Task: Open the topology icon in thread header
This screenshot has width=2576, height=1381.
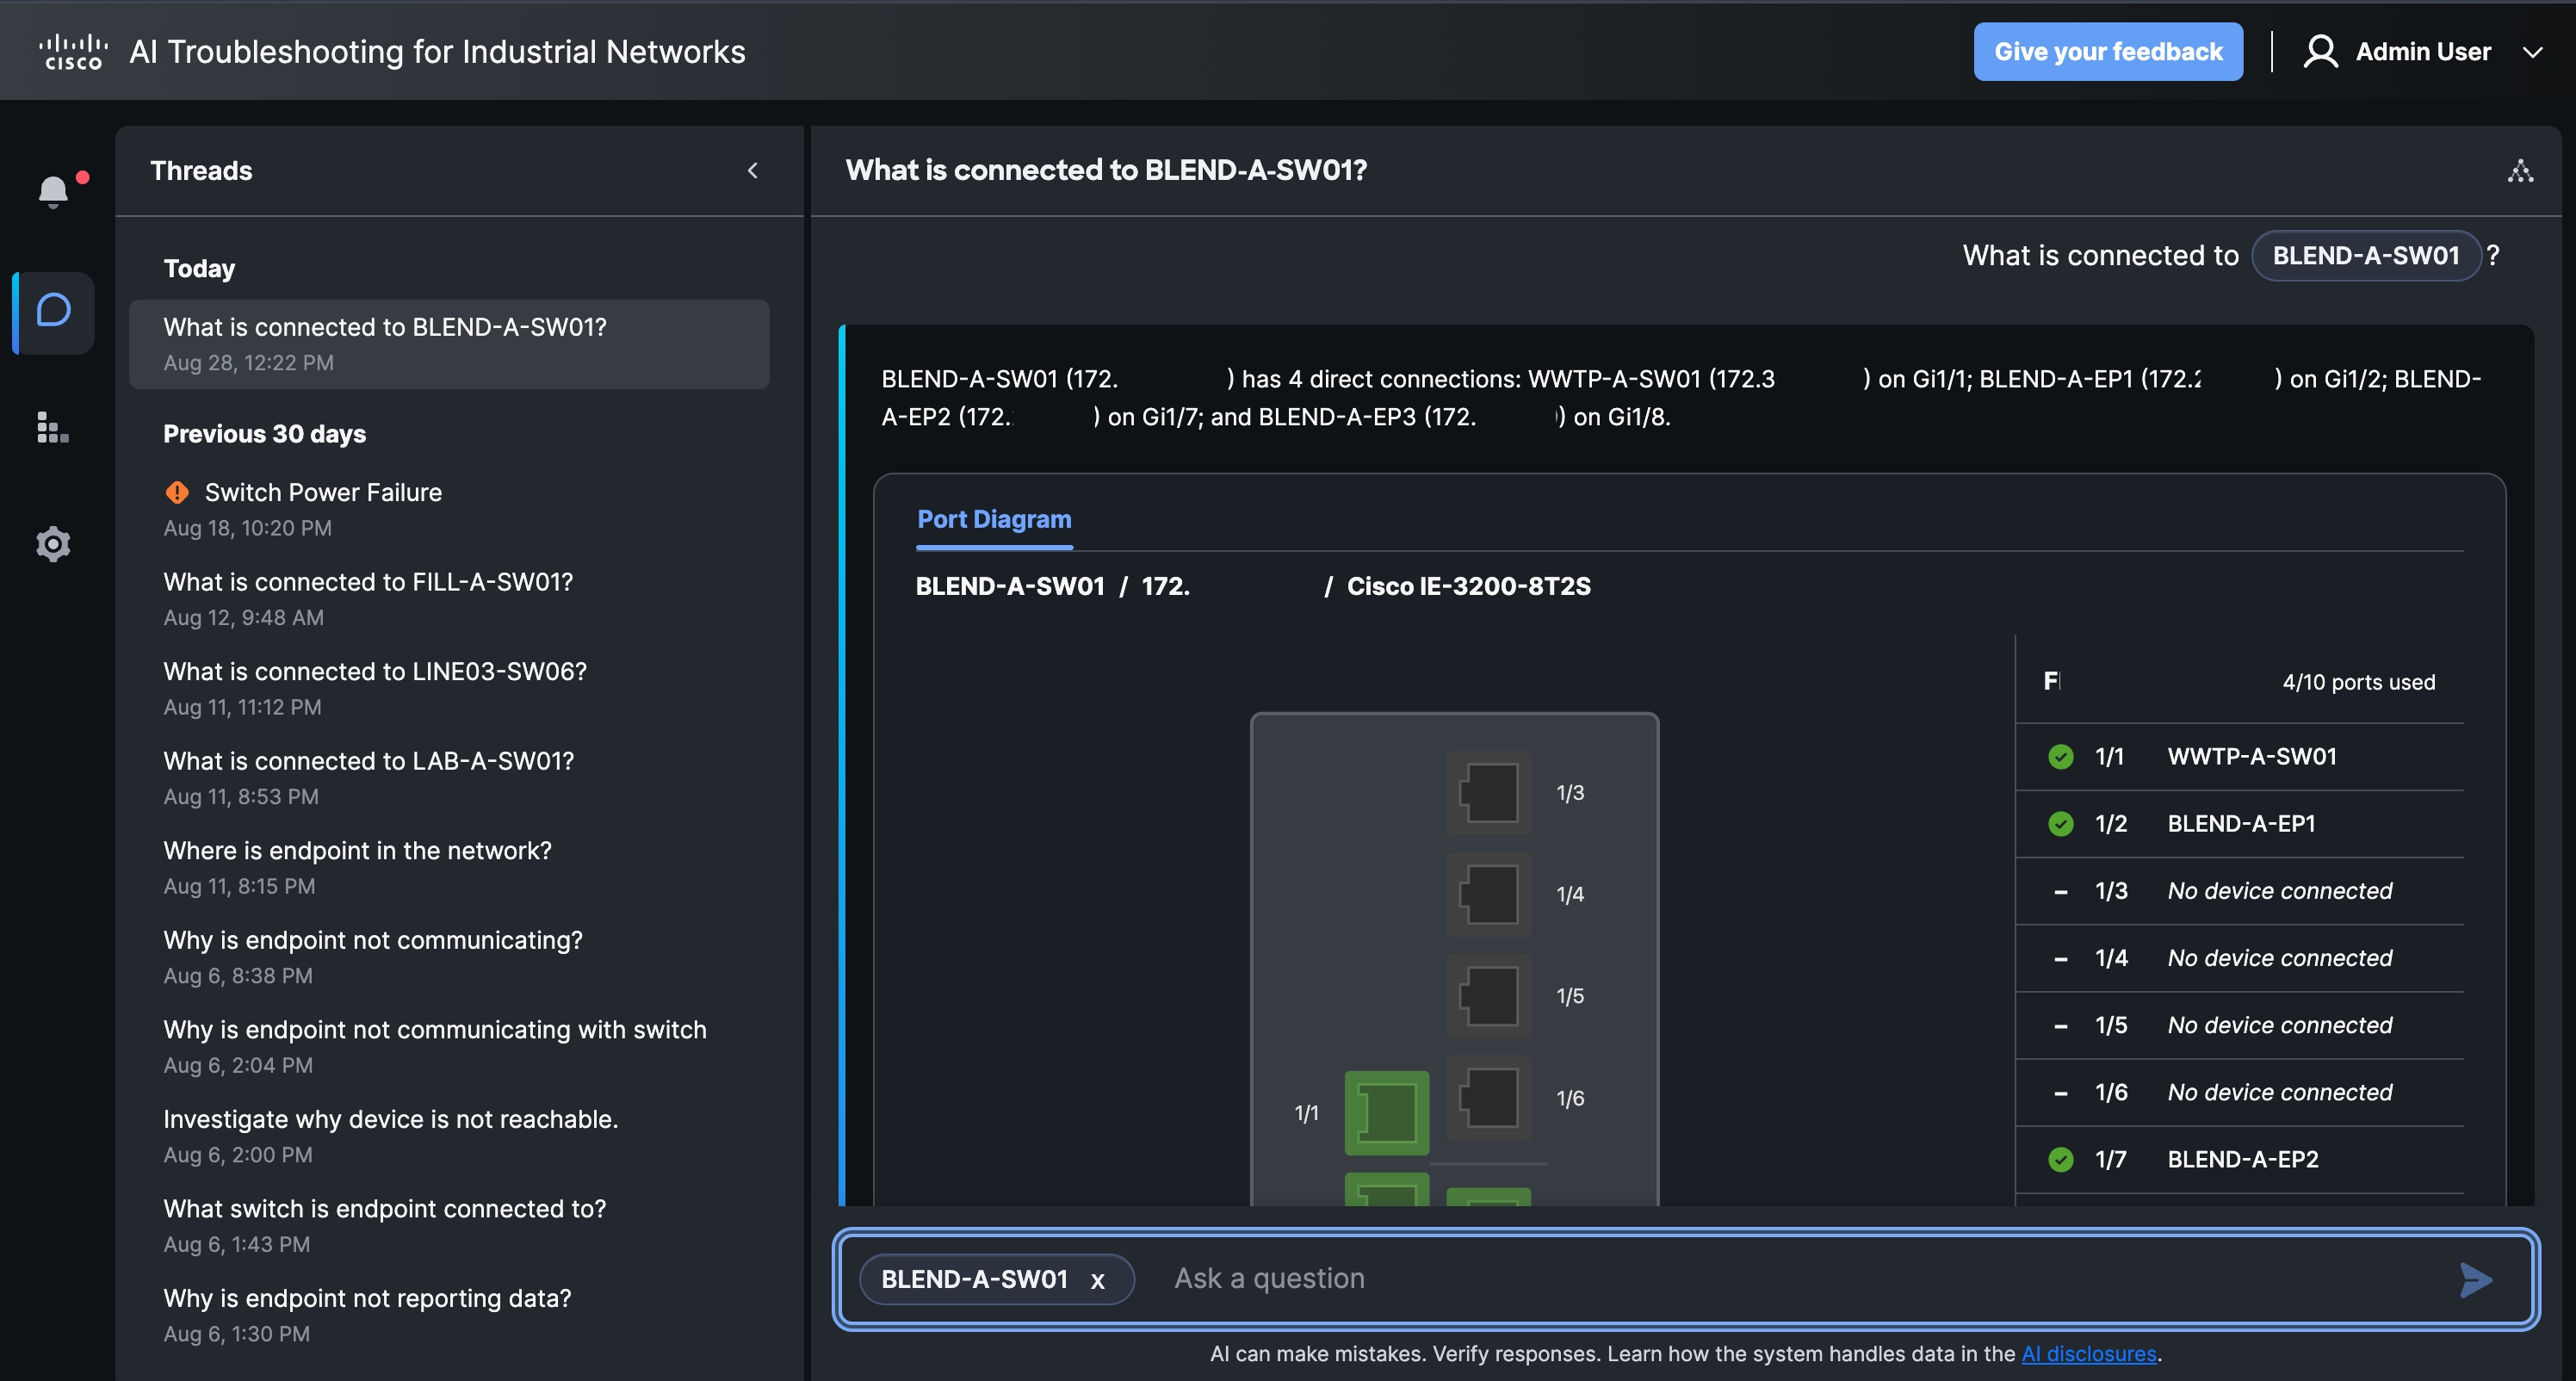Action: click(2520, 171)
